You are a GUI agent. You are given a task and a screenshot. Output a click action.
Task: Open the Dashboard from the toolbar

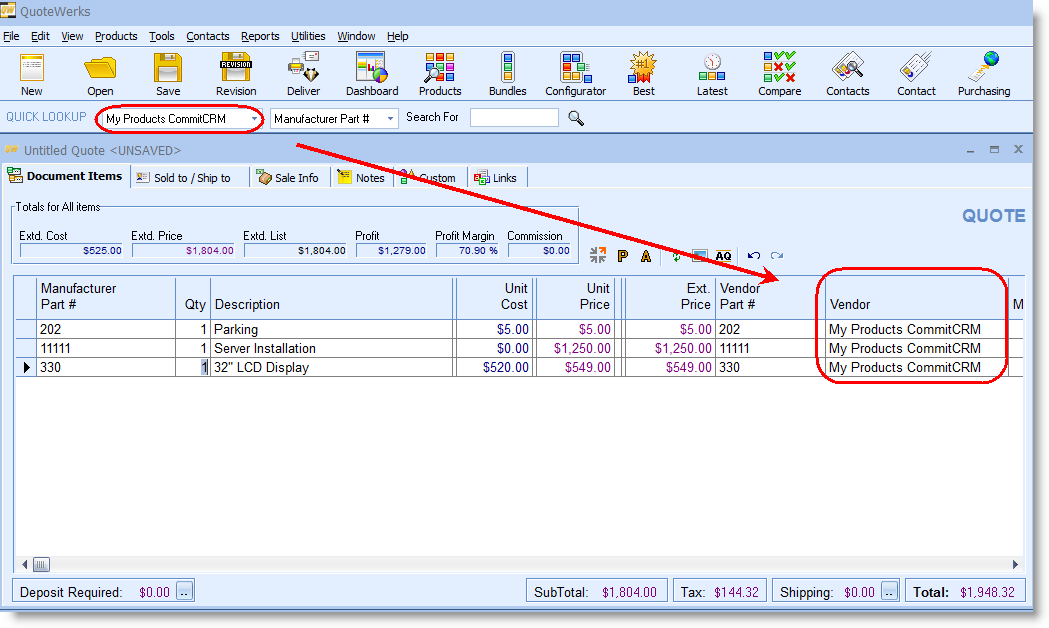click(371, 74)
